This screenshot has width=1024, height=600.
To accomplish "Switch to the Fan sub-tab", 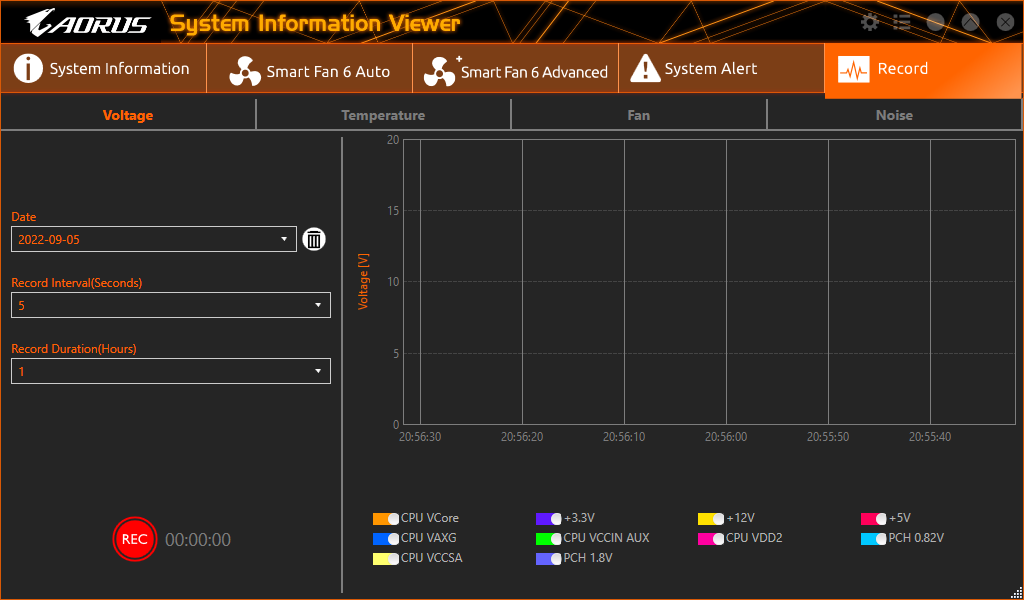I will click(x=639, y=115).
